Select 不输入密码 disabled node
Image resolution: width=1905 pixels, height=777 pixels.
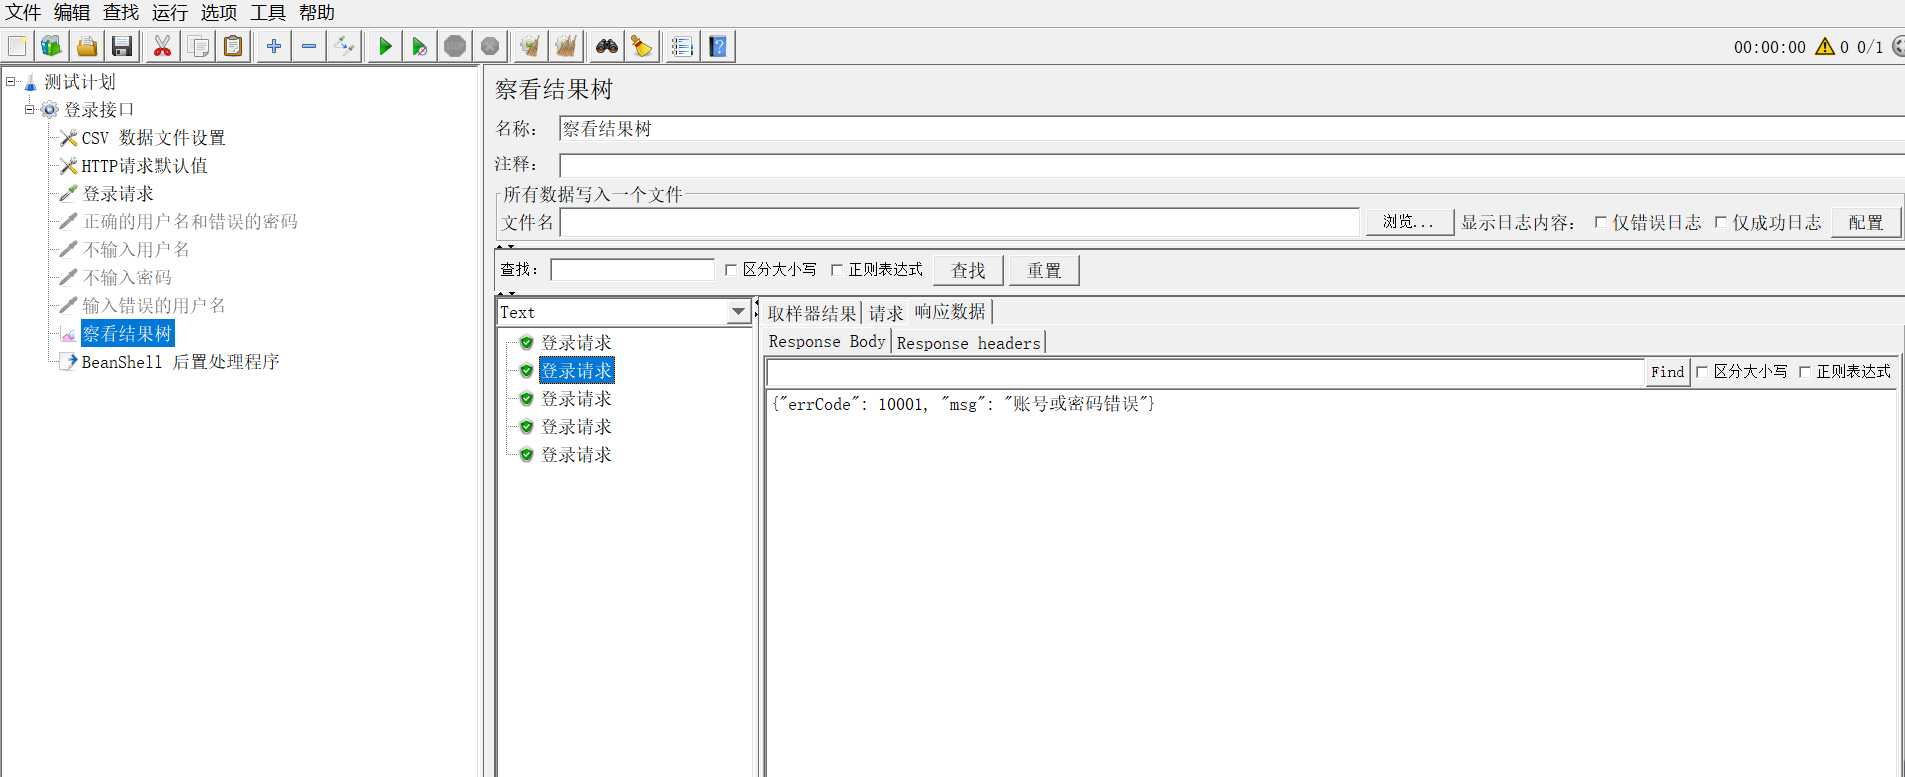[x=127, y=278]
